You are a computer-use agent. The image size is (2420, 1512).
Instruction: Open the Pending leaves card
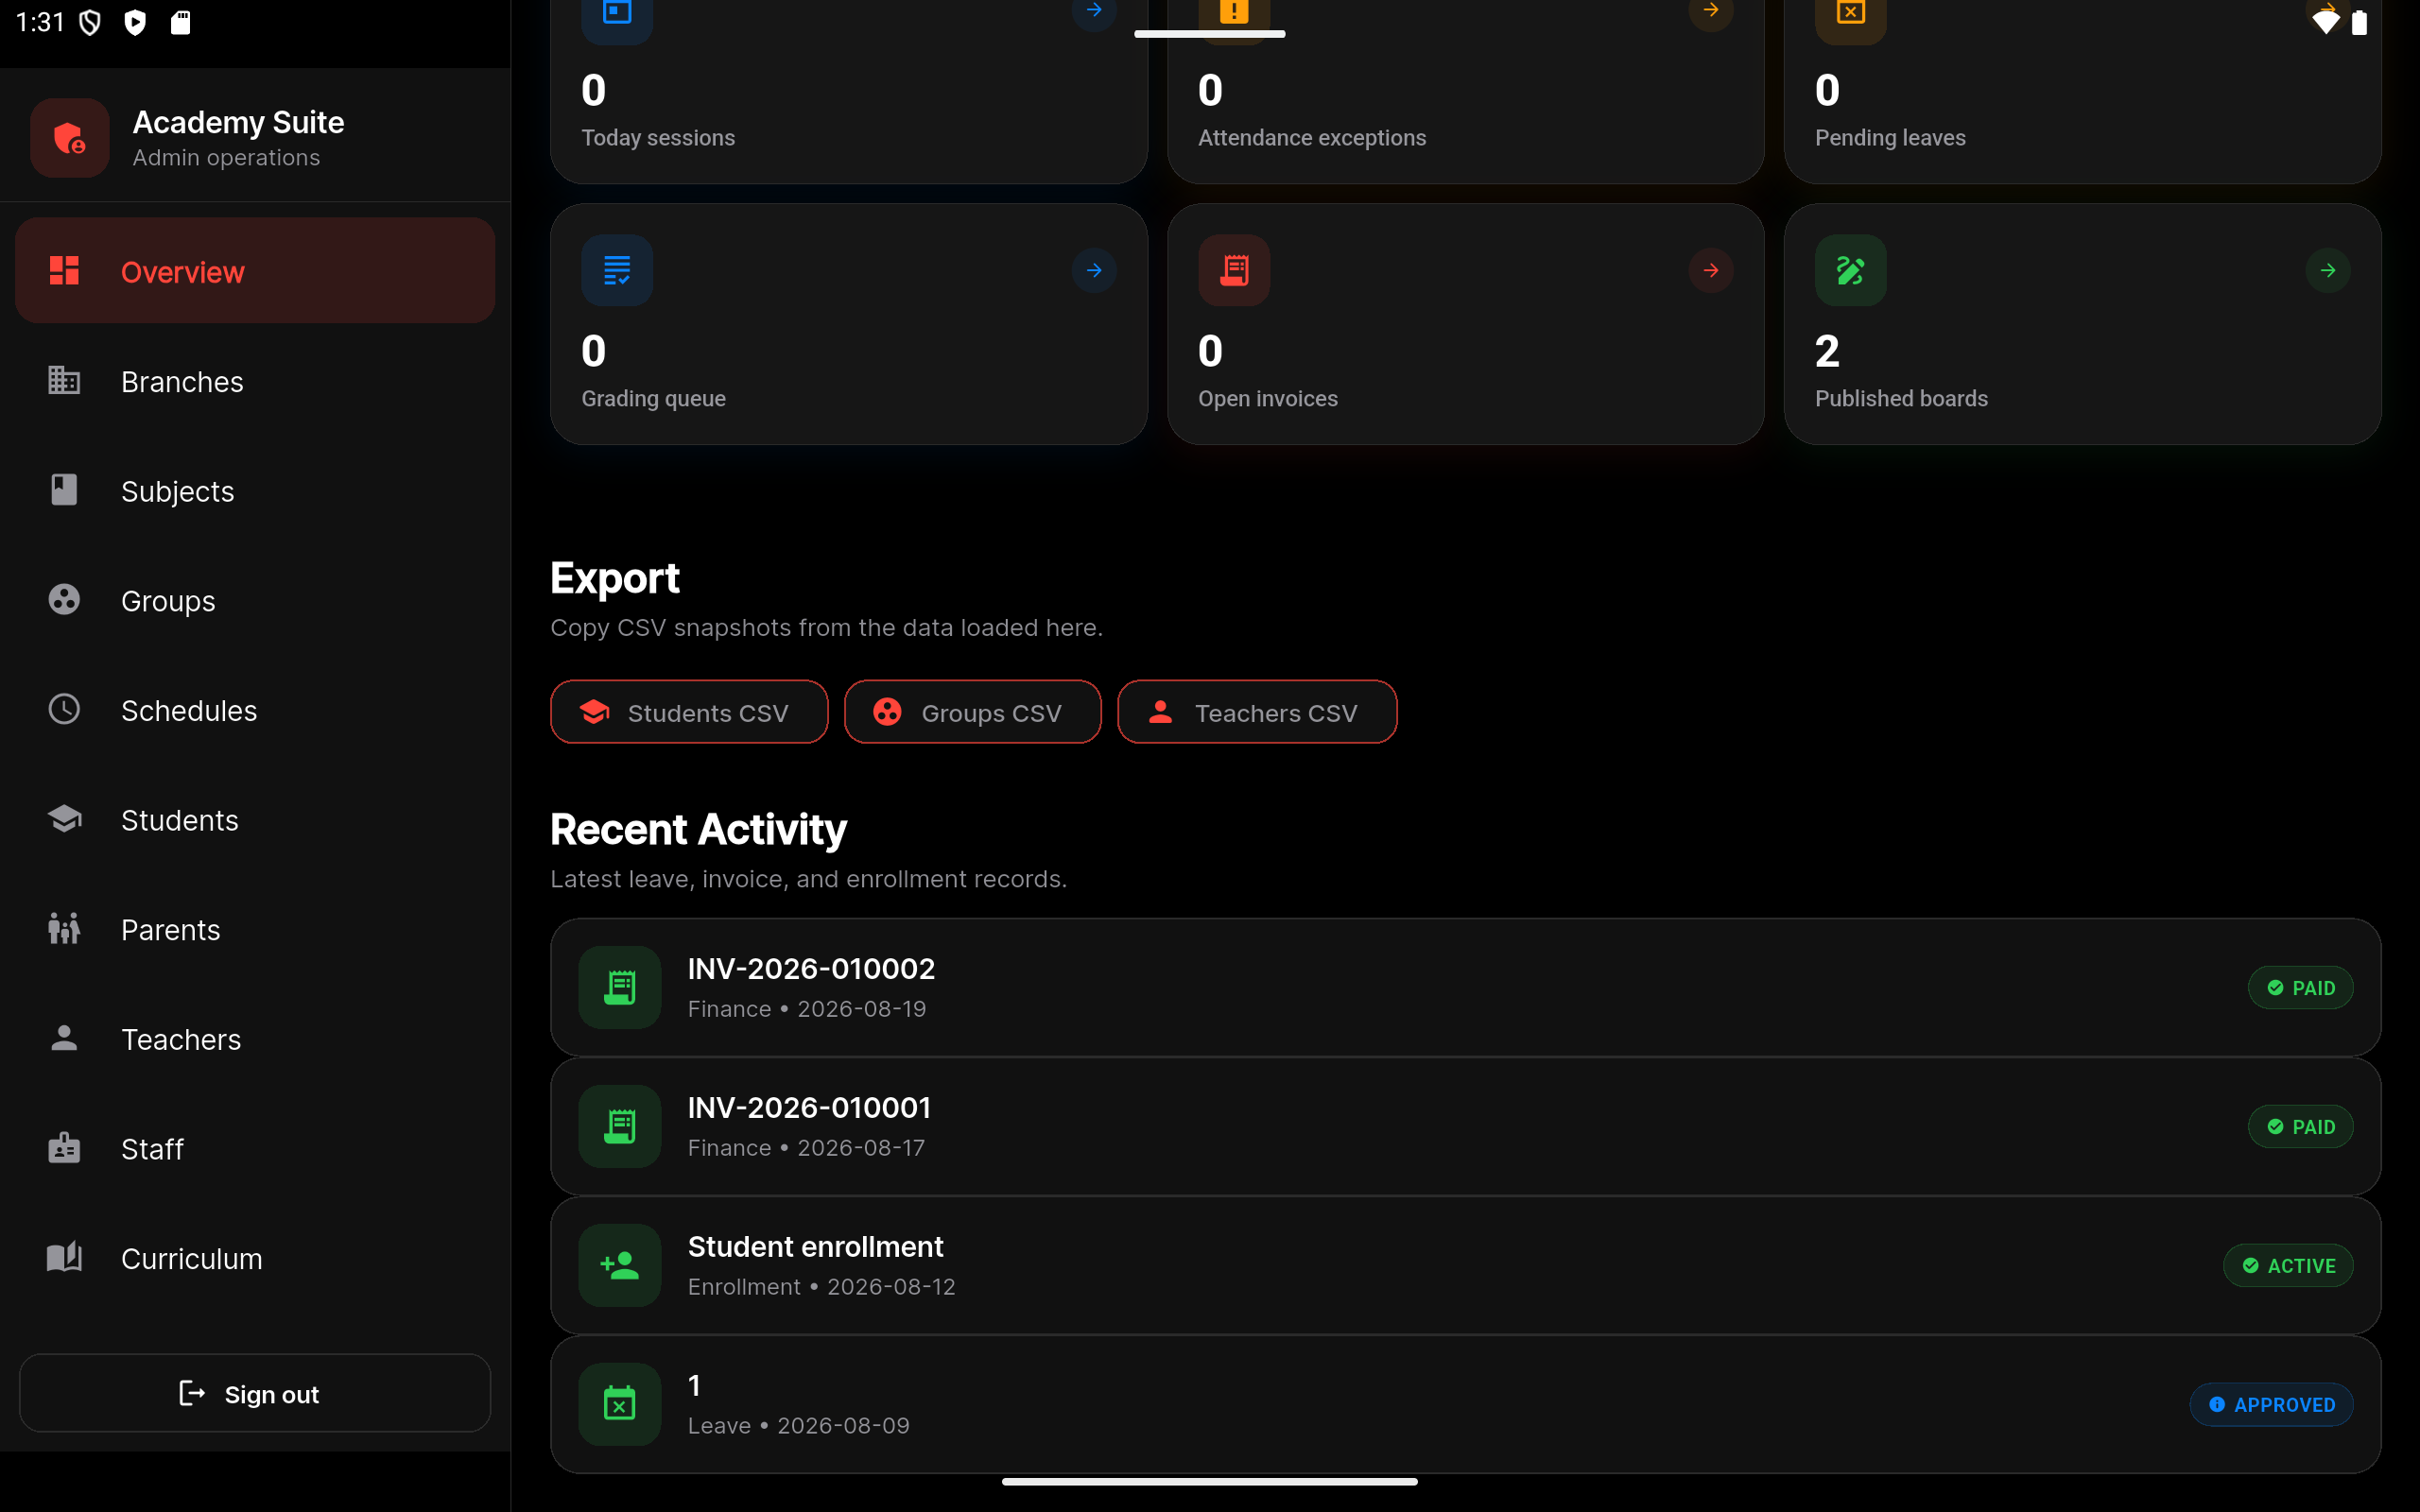2083,91
